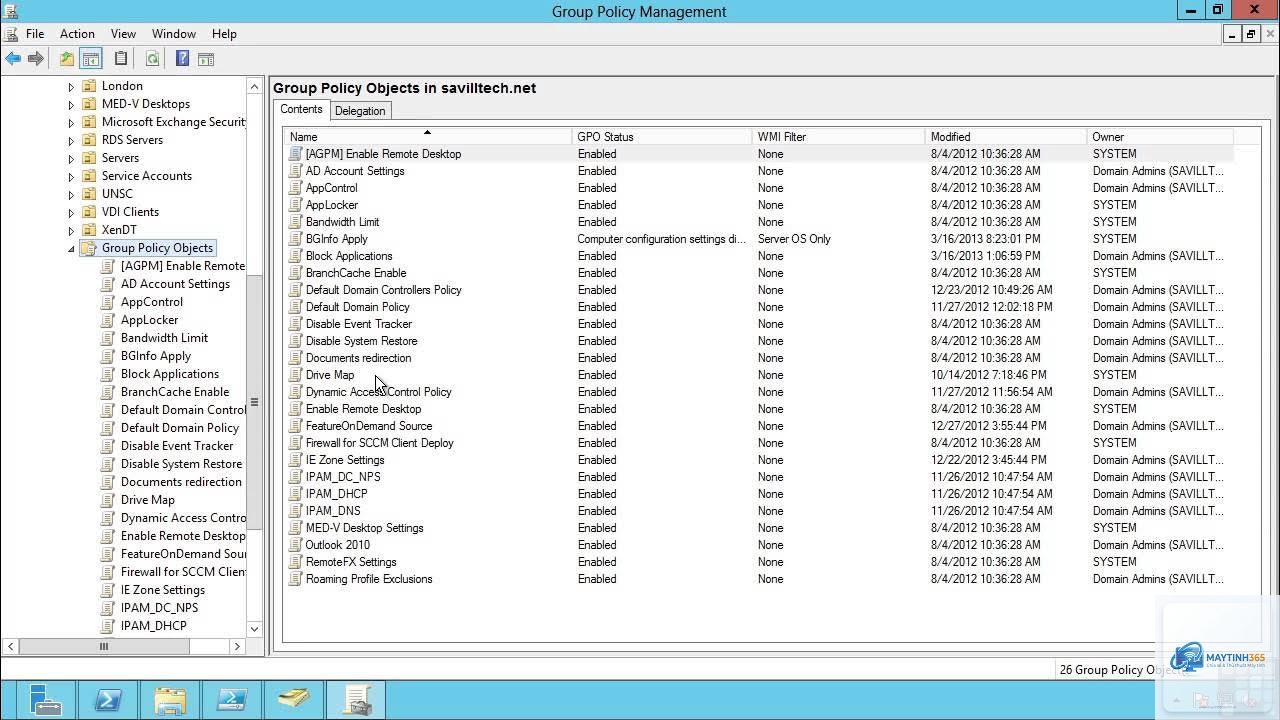
Task: Click the tree pane's vertical scrollbar down arrow
Action: tap(254, 629)
